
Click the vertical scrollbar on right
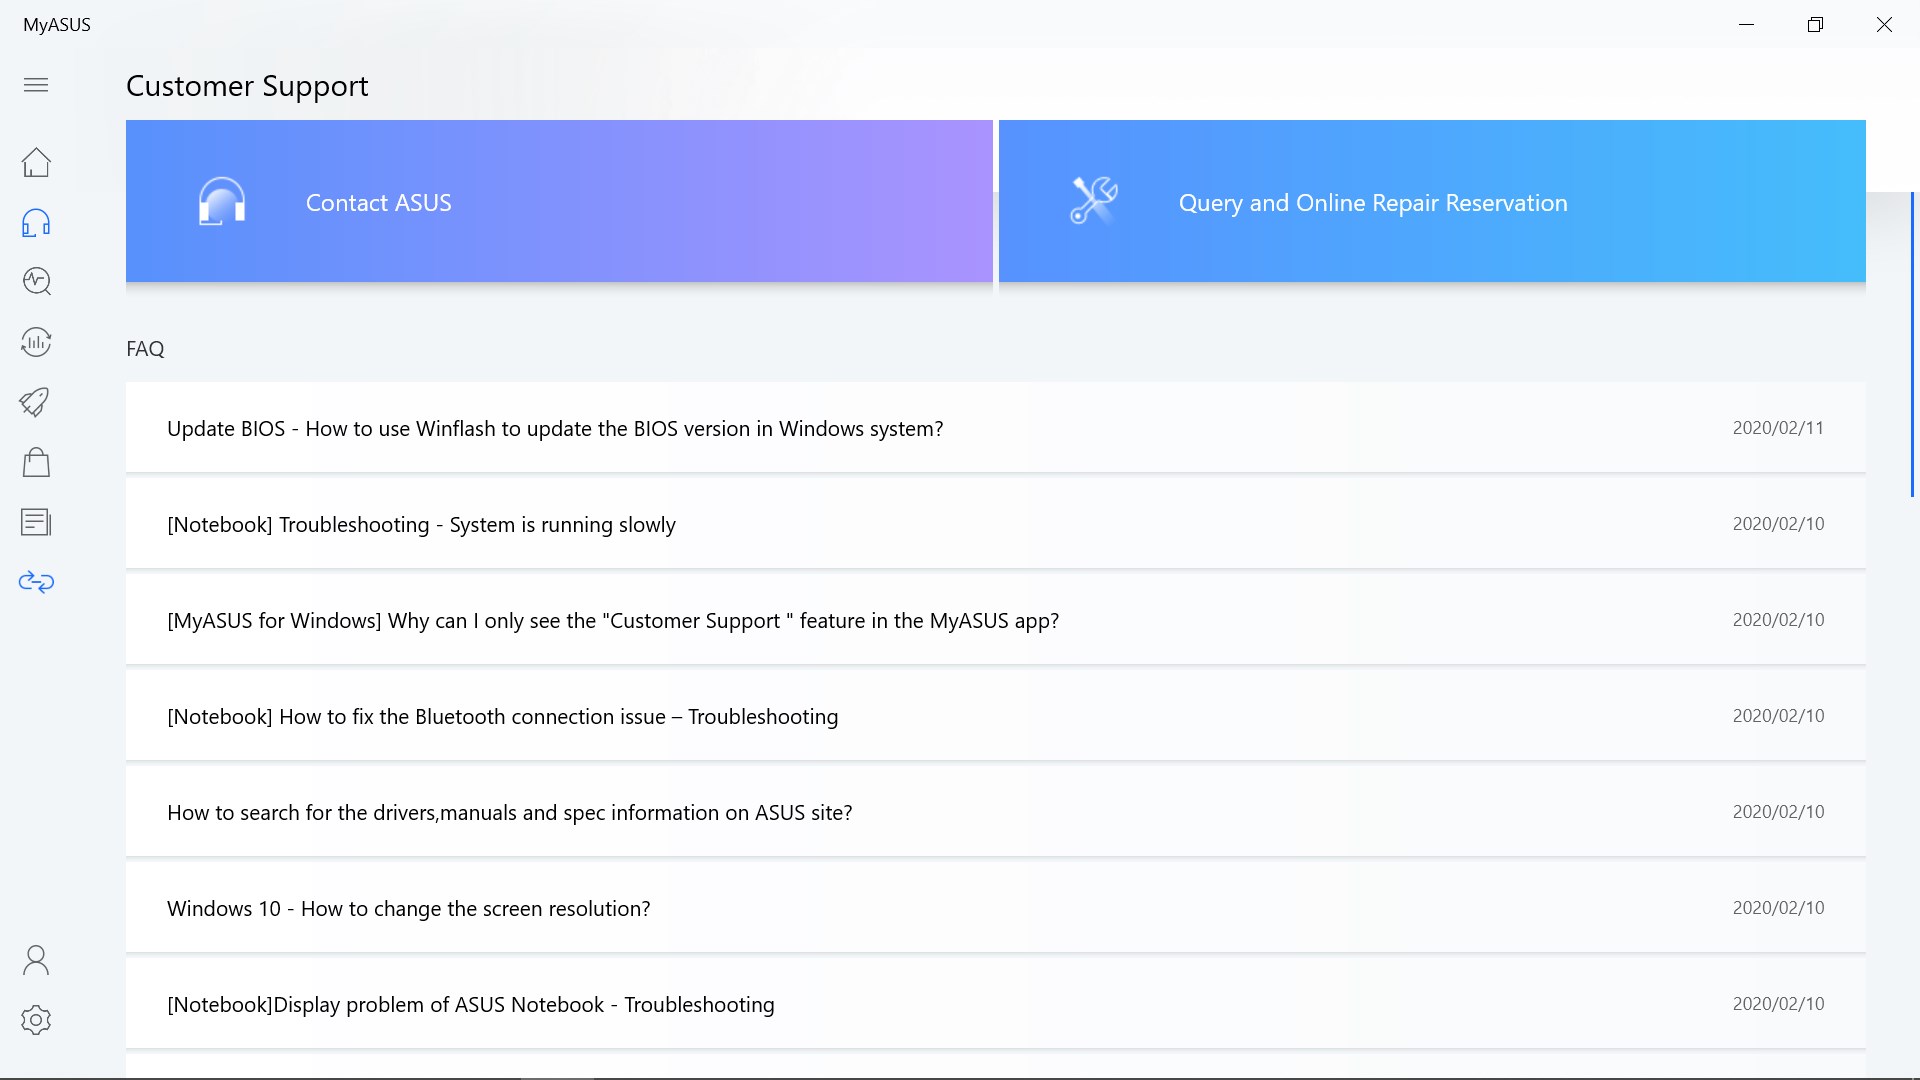coord(1912,345)
